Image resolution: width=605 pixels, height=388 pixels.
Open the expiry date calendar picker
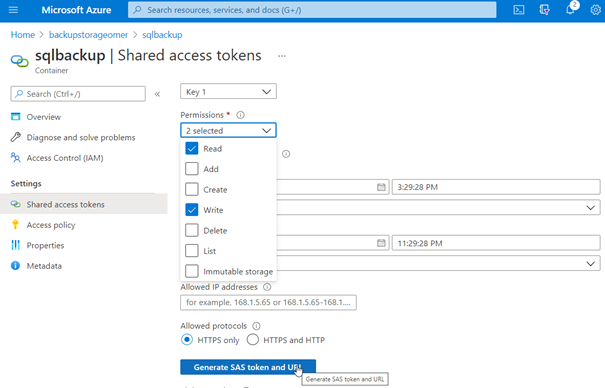click(381, 243)
